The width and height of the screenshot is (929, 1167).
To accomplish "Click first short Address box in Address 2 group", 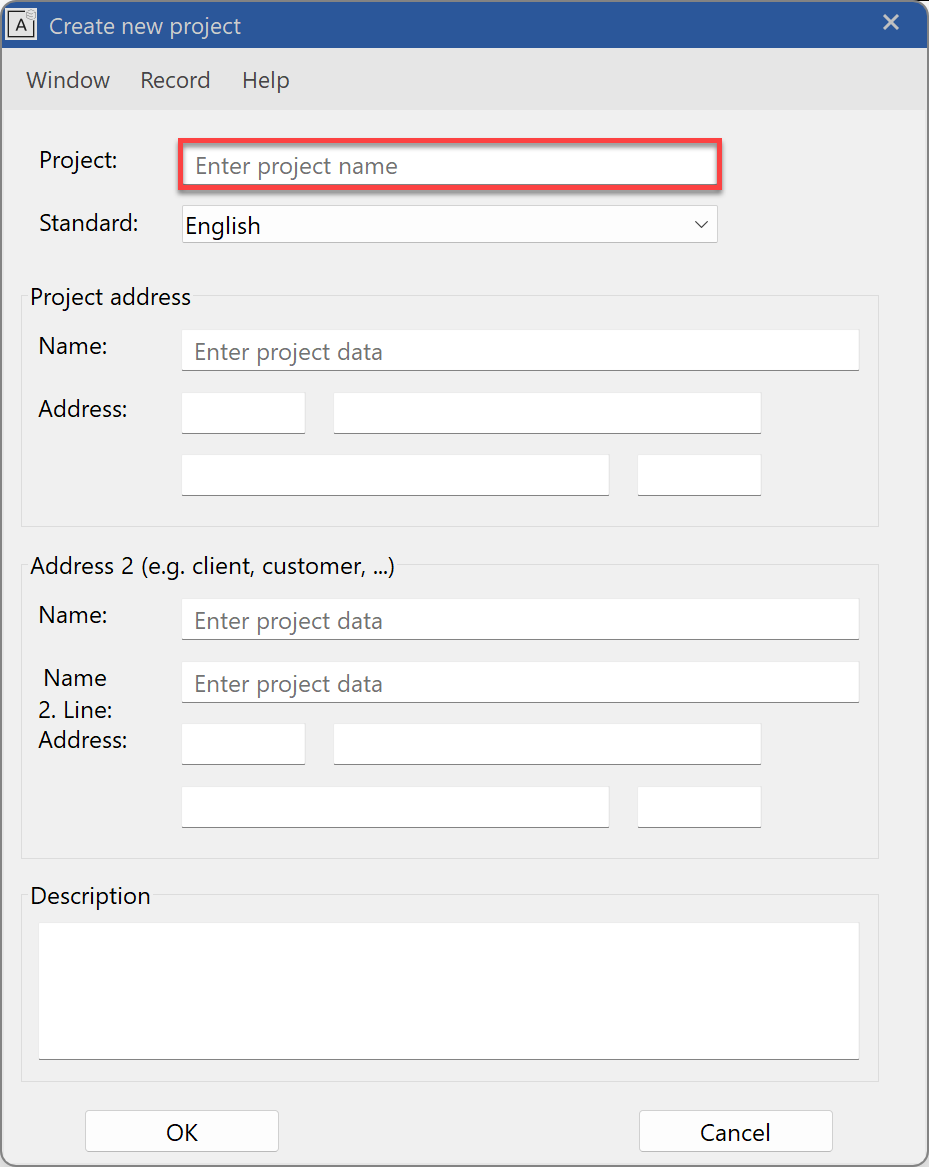I will pyautogui.click(x=243, y=745).
